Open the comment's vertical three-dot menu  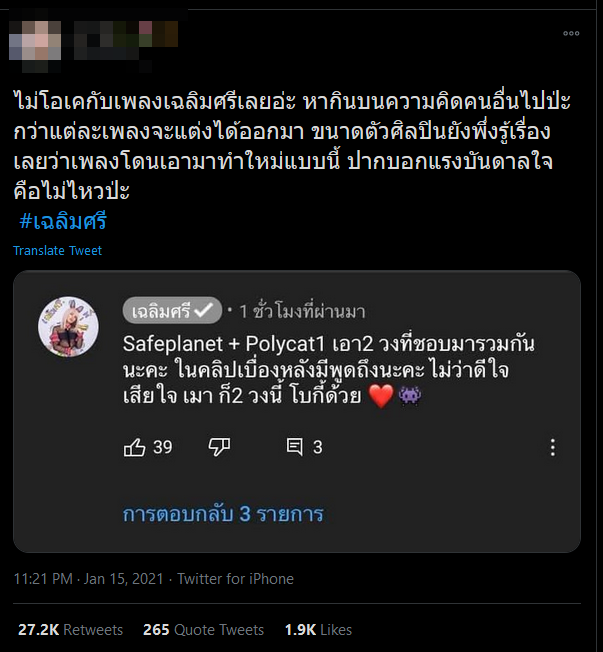[x=552, y=447]
